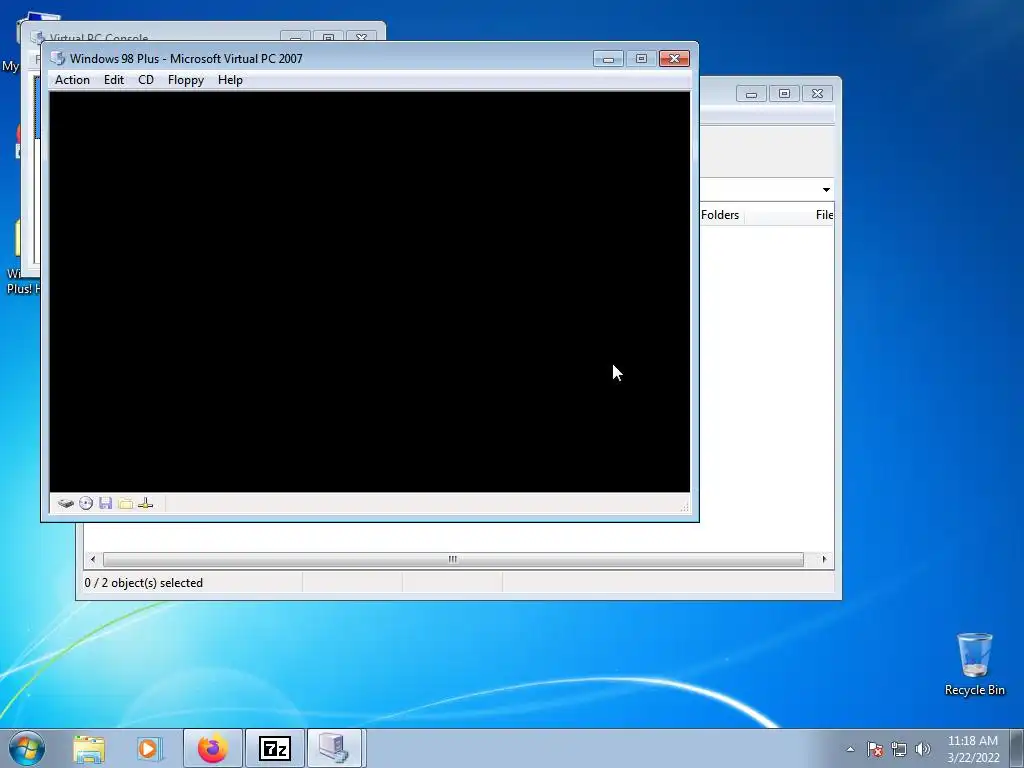Expand the address dropdown in the 7-Zip window
This screenshot has width=1024, height=768.
tap(826, 189)
